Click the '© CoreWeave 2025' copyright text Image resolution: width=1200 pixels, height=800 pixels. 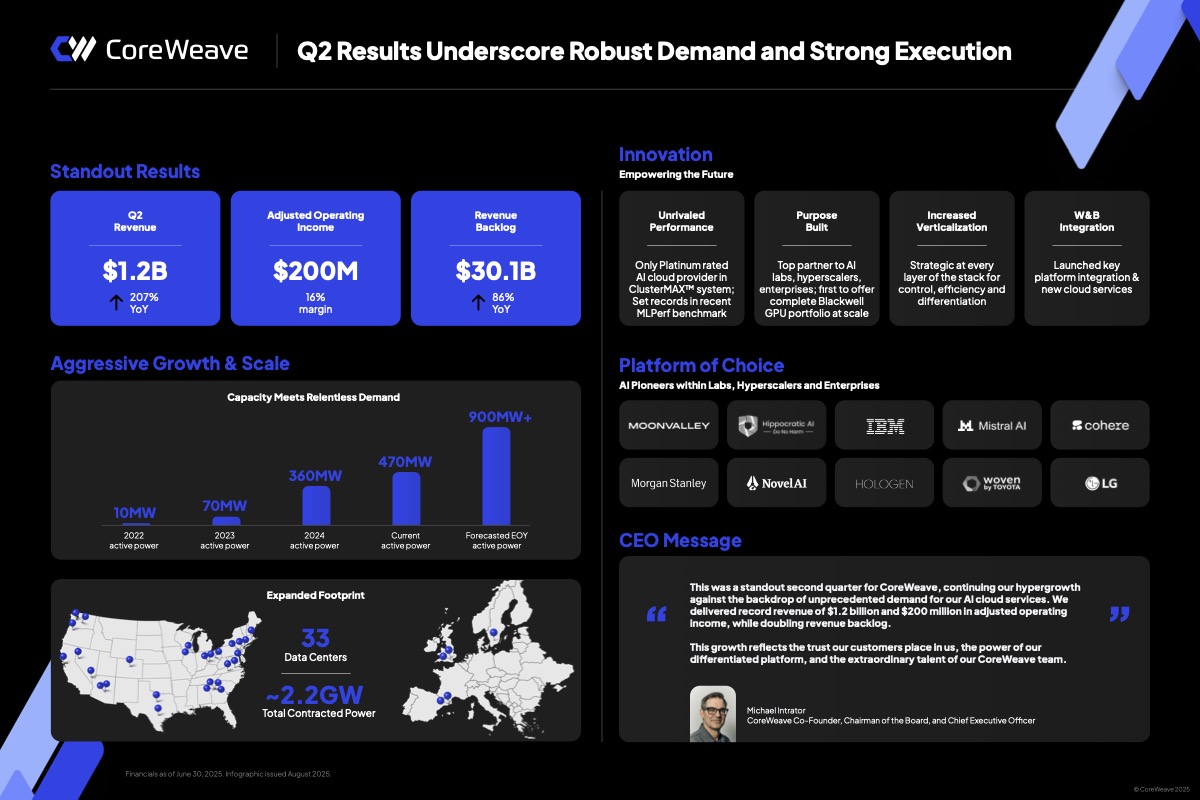click(1163, 789)
